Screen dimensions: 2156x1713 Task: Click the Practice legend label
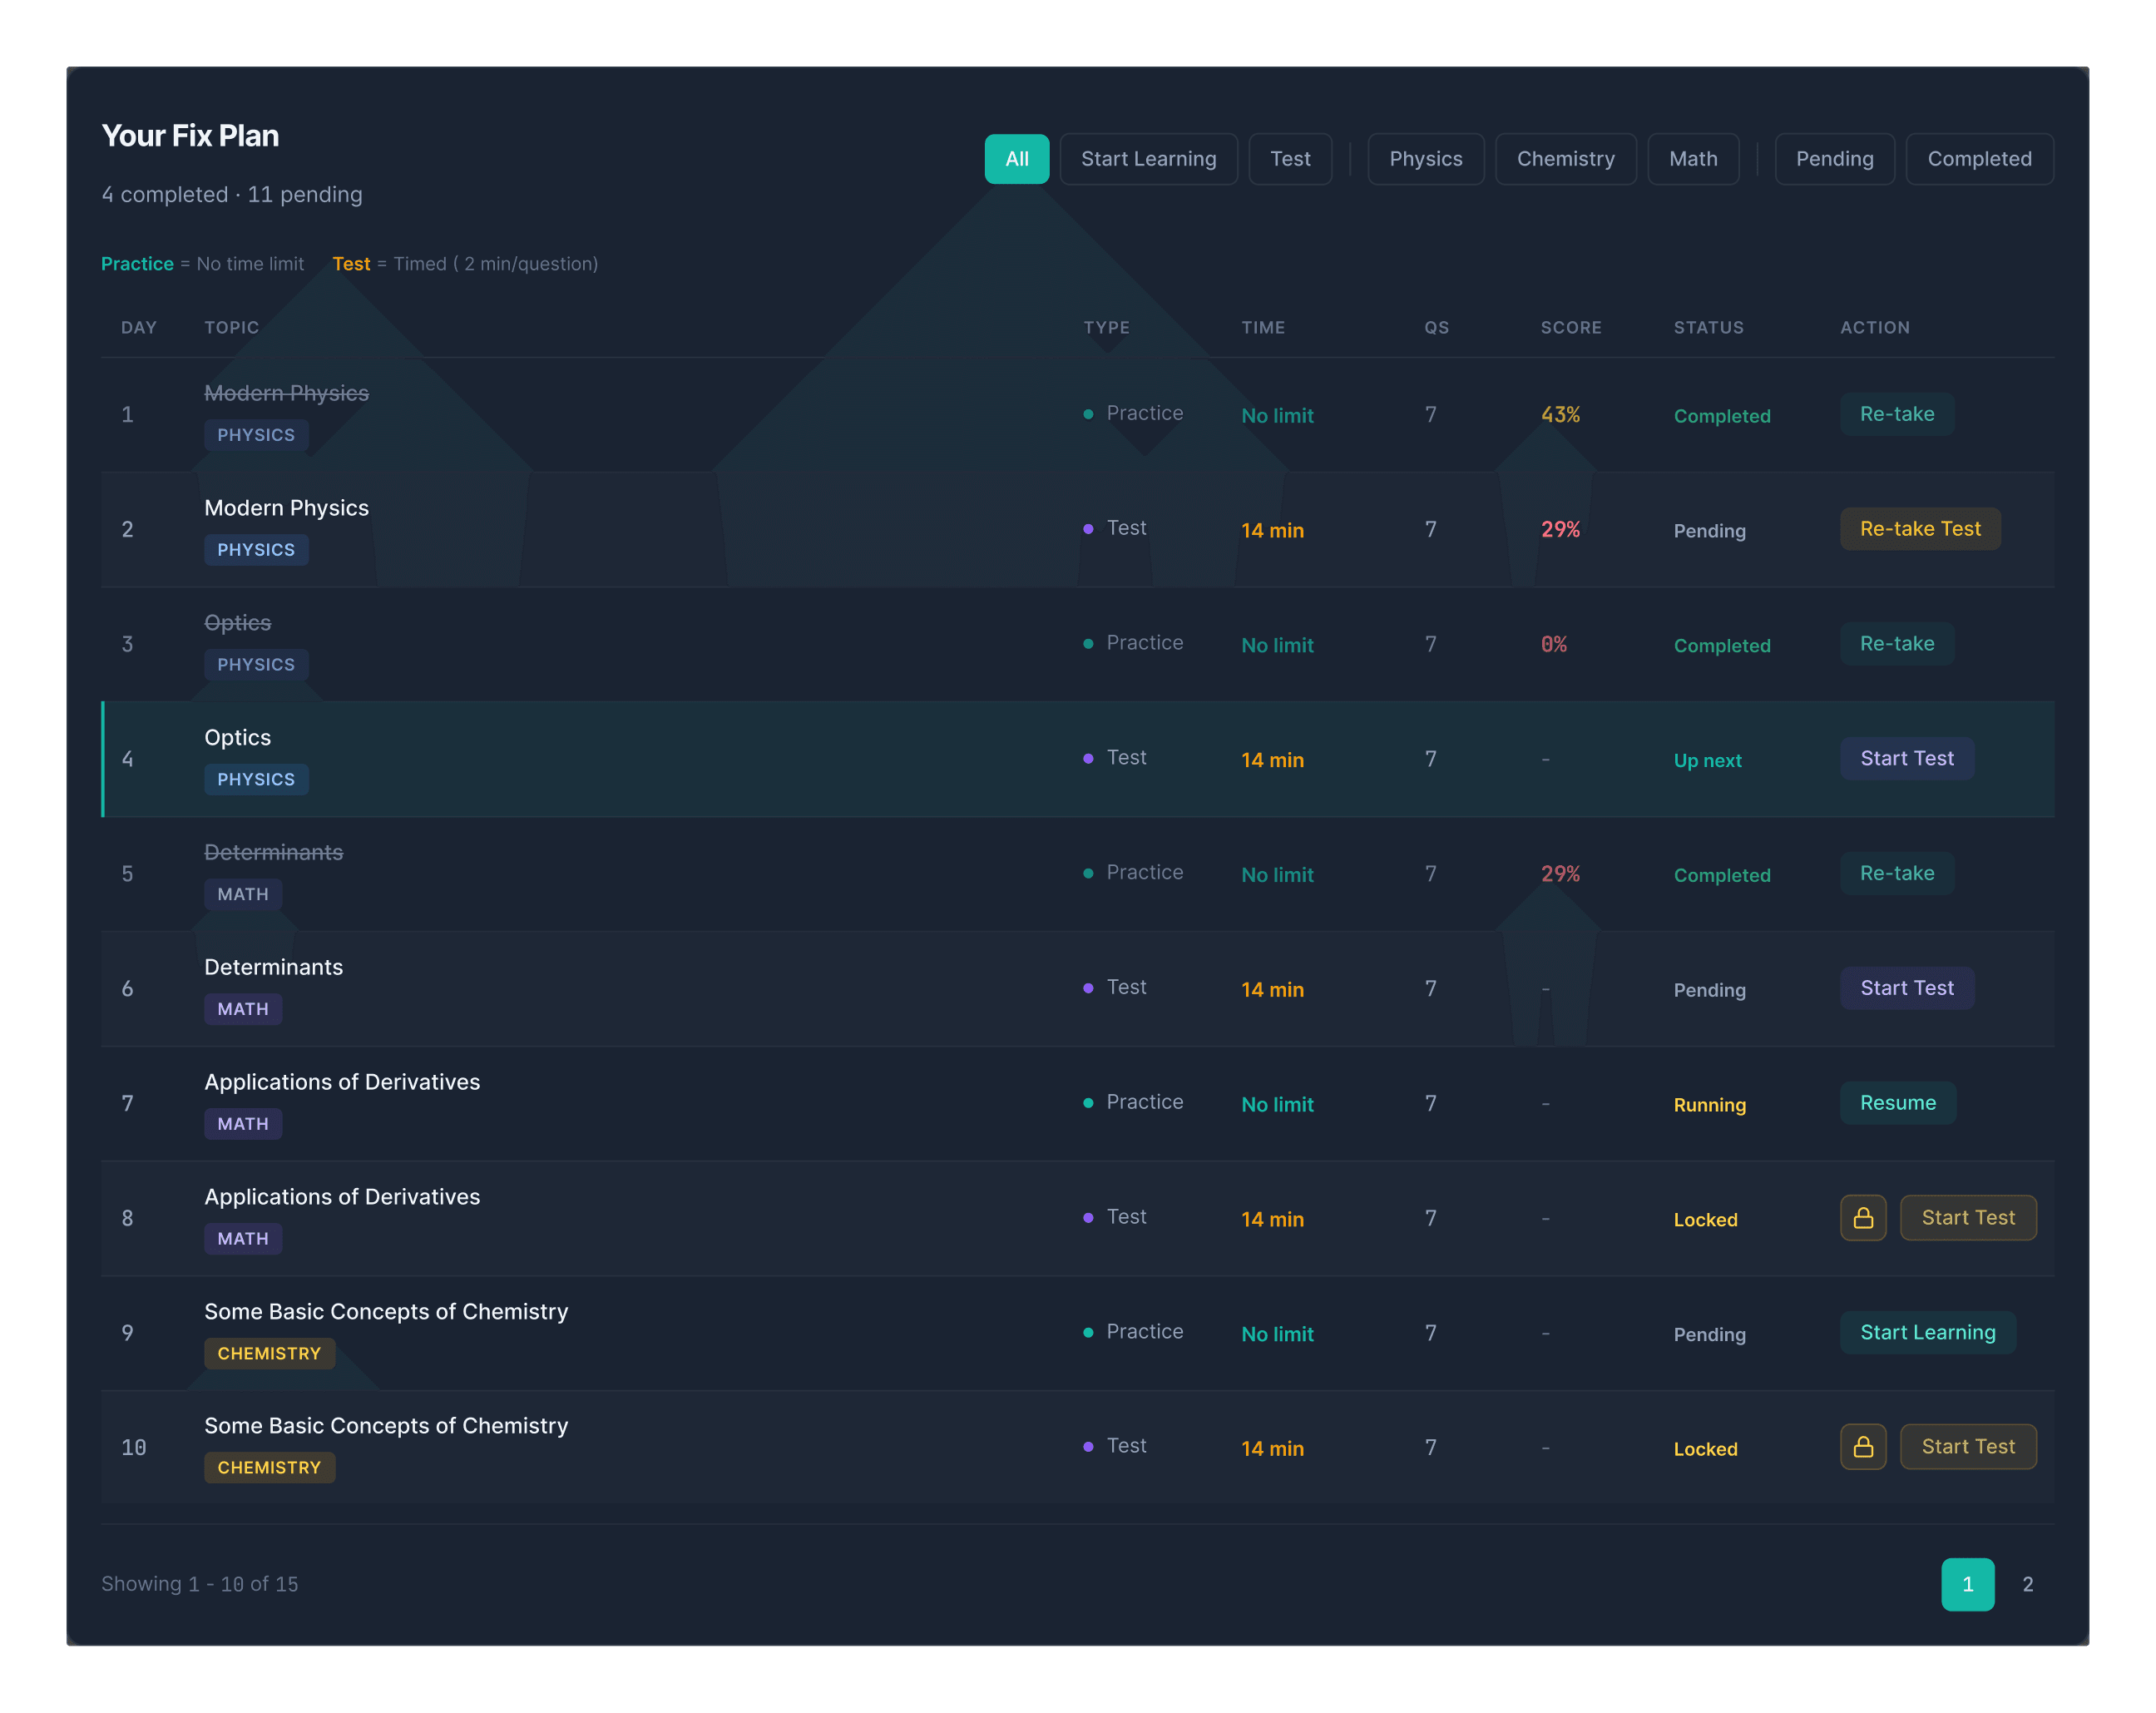(x=137, y=264)
